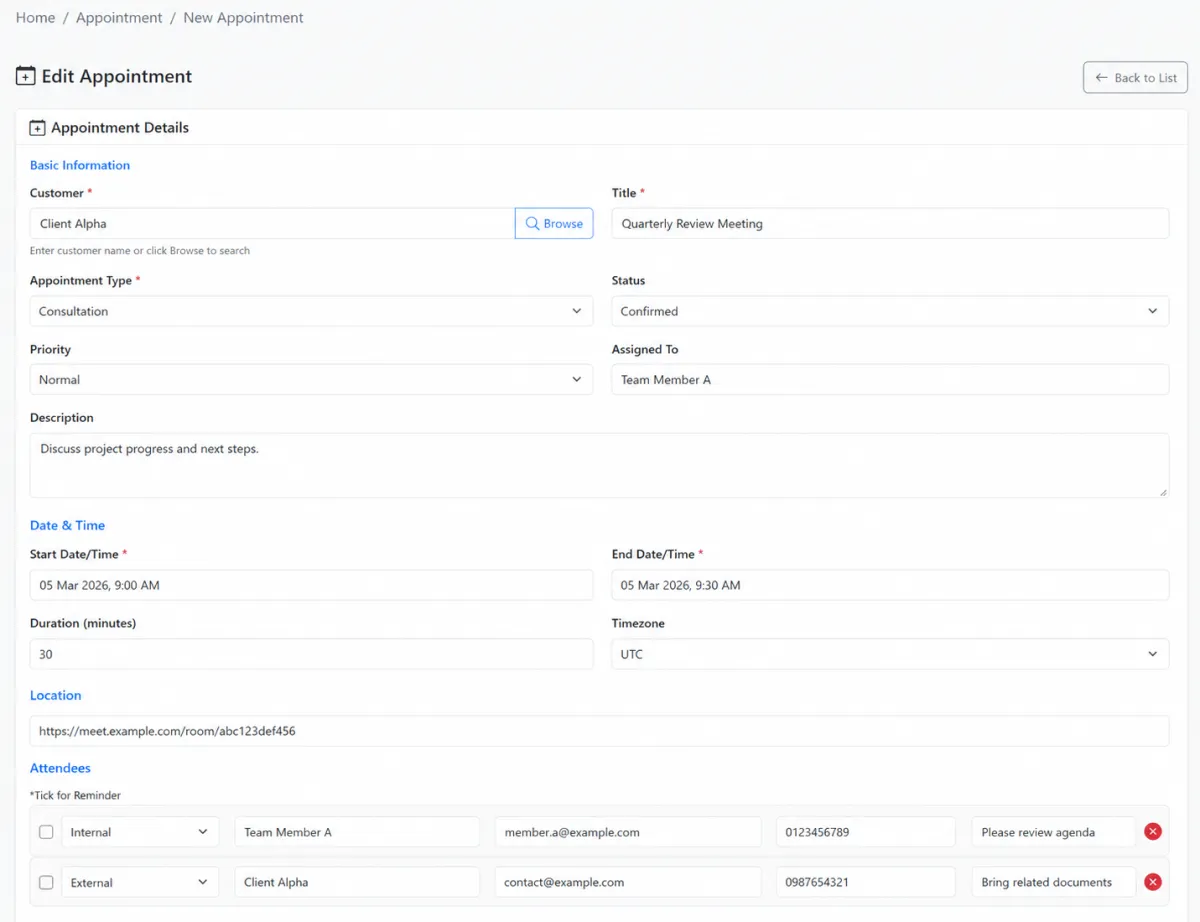Change Internal attendee type dropdown
1200x922 pixels.
pyautogui.click(x=140, y=832)
